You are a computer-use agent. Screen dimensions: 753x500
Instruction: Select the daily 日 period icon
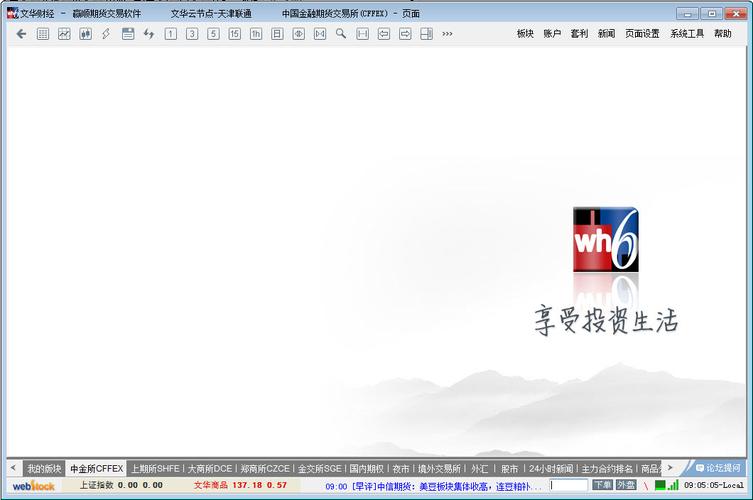pyautogui.click(x=277, y=34)
